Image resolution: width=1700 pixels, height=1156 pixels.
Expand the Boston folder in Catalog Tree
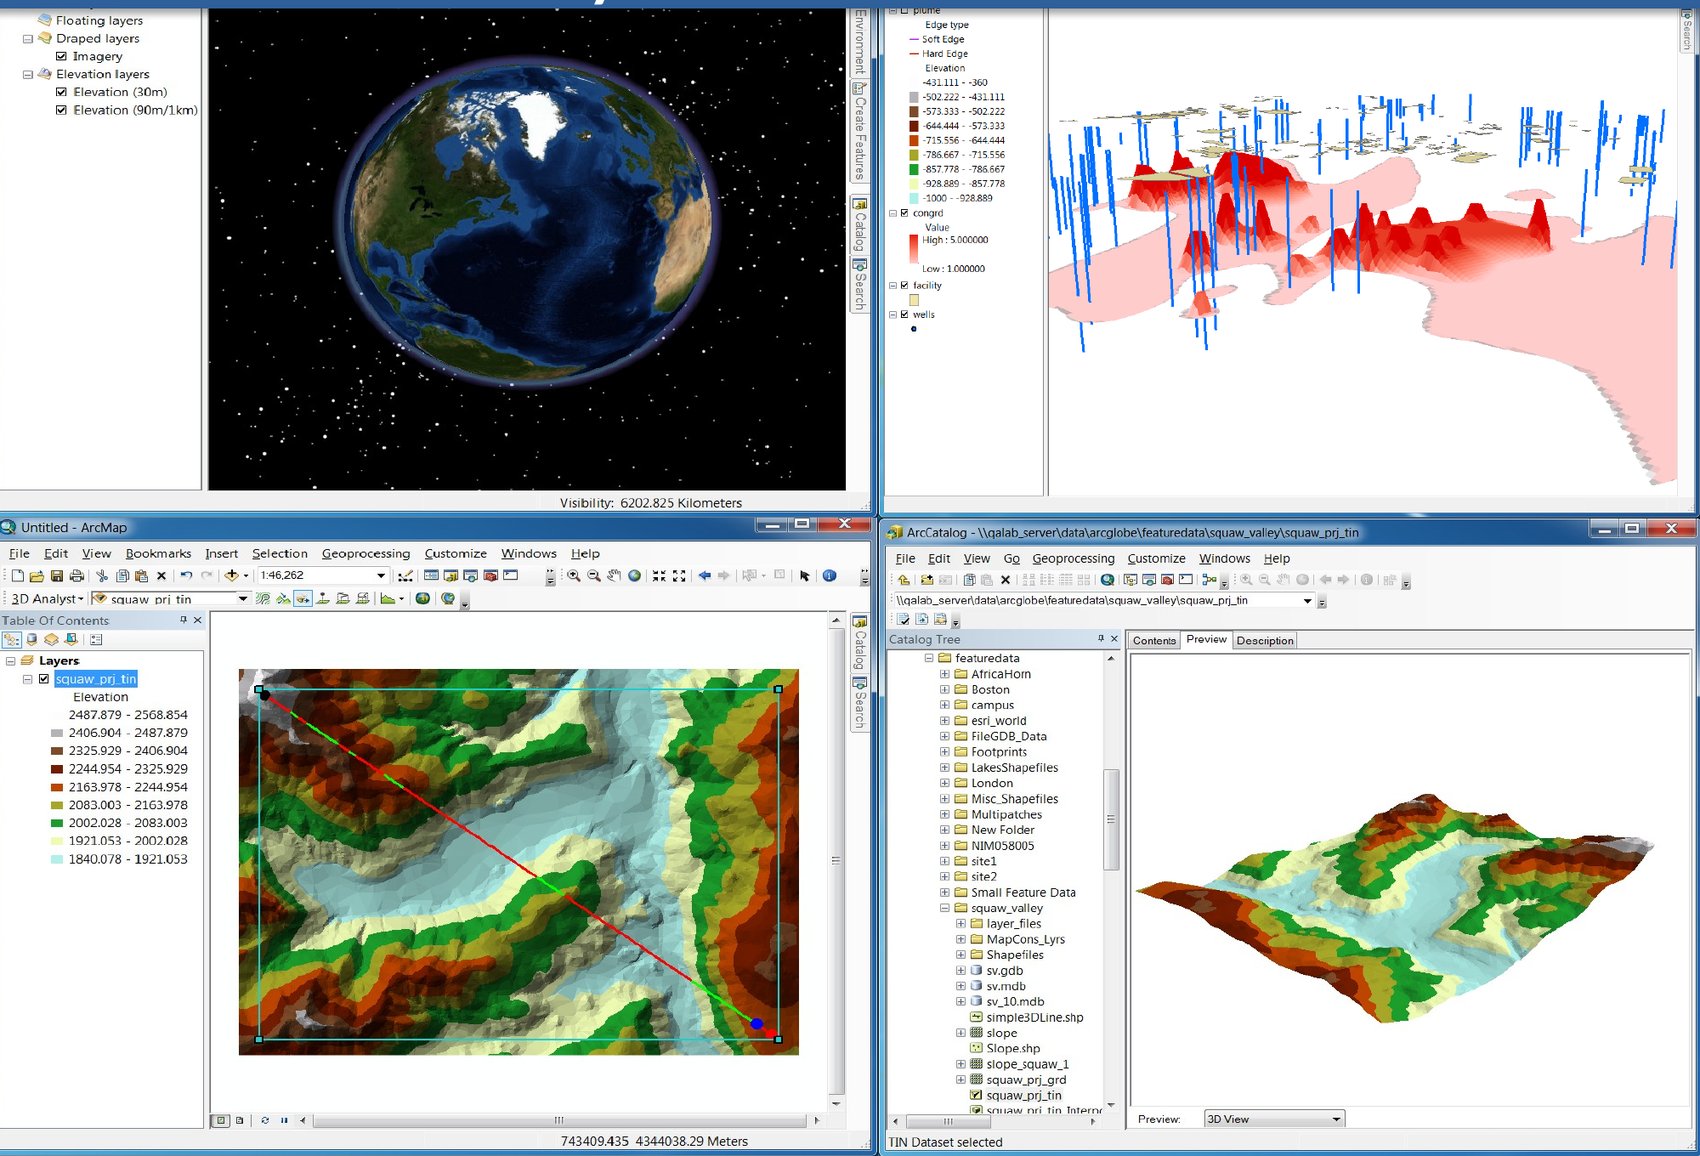point(945,690)
